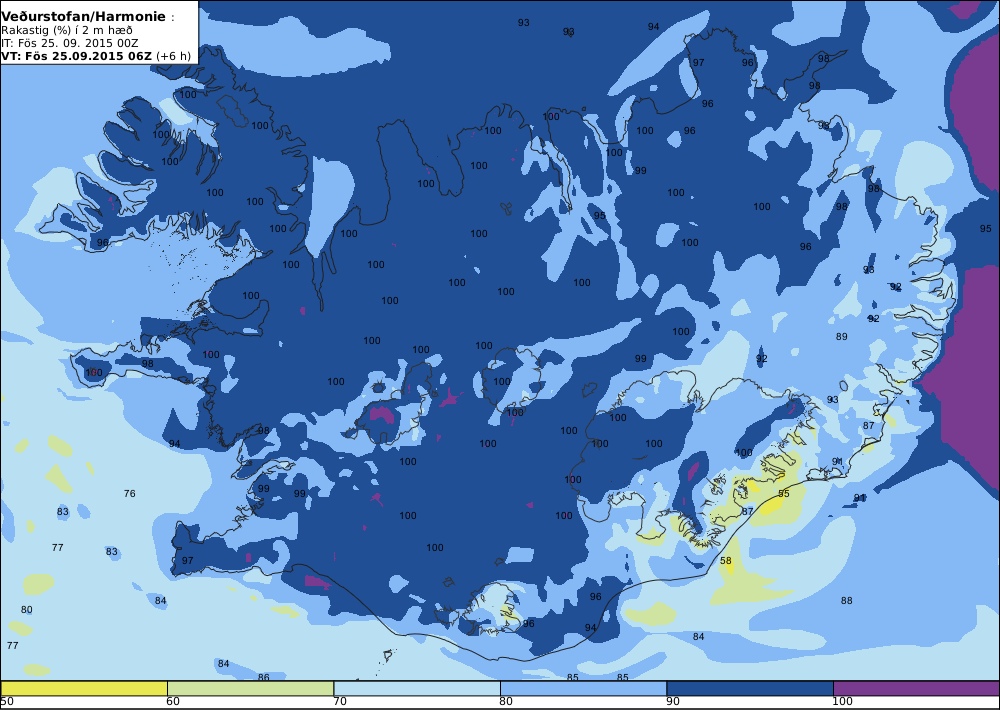The image size is (1000, 710).
Task: Click the dark blue 90–100 legend band
Action: tap(749, 688)
